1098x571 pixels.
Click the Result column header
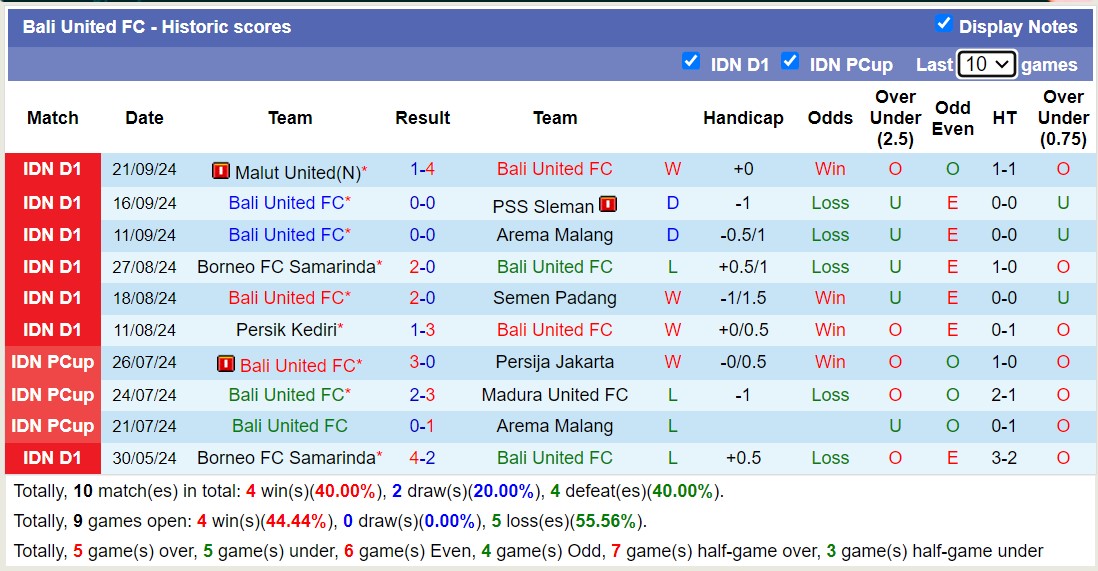[x=422, y=118]
